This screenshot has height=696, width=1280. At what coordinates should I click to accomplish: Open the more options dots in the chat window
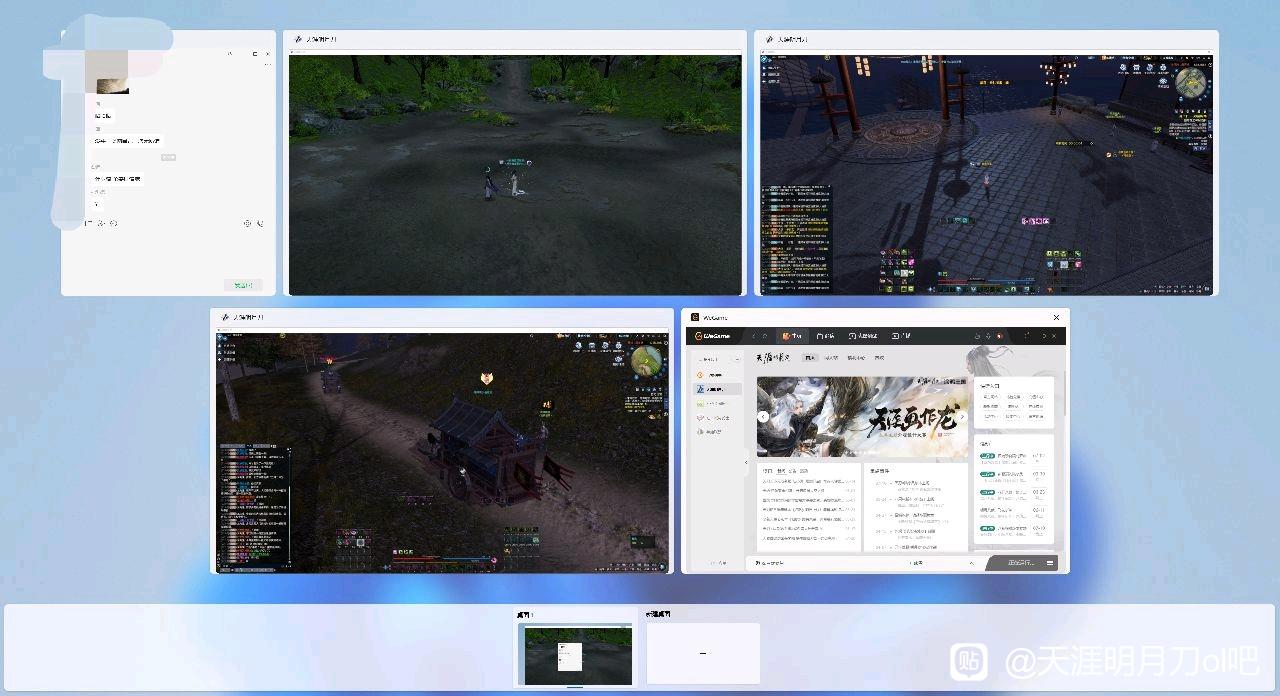[x=267, y=64]
